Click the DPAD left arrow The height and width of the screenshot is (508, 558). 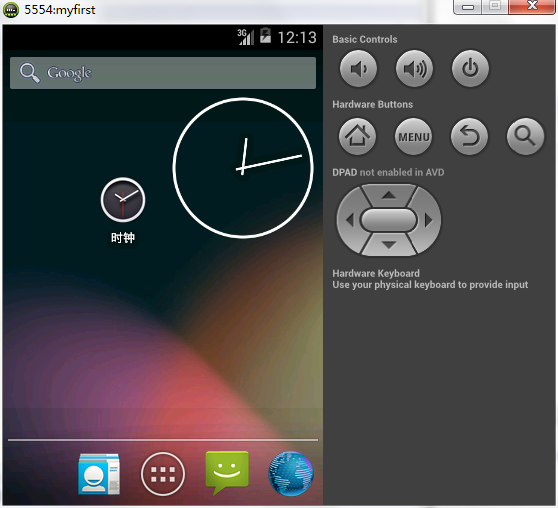[x=350, y=220]
